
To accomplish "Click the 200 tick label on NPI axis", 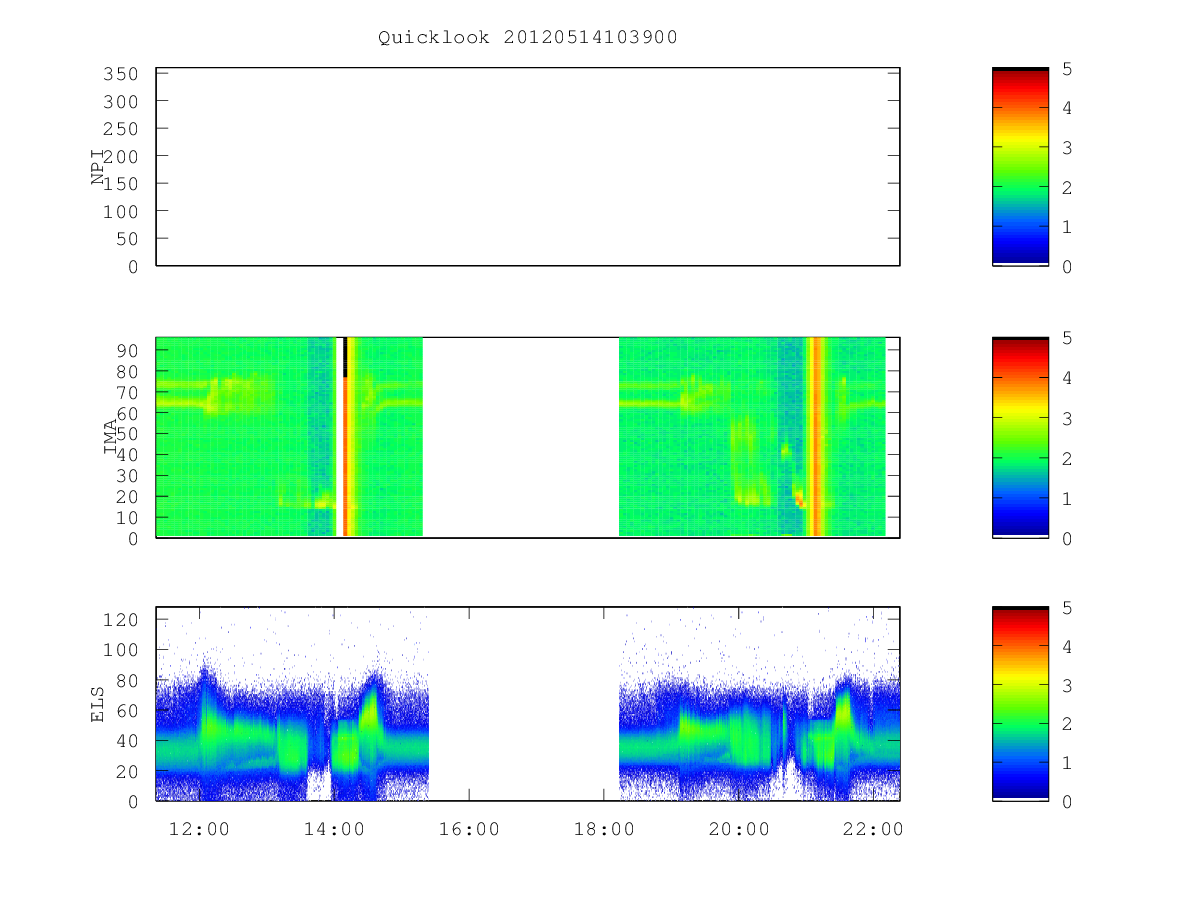I will click(x=122, y=156).
